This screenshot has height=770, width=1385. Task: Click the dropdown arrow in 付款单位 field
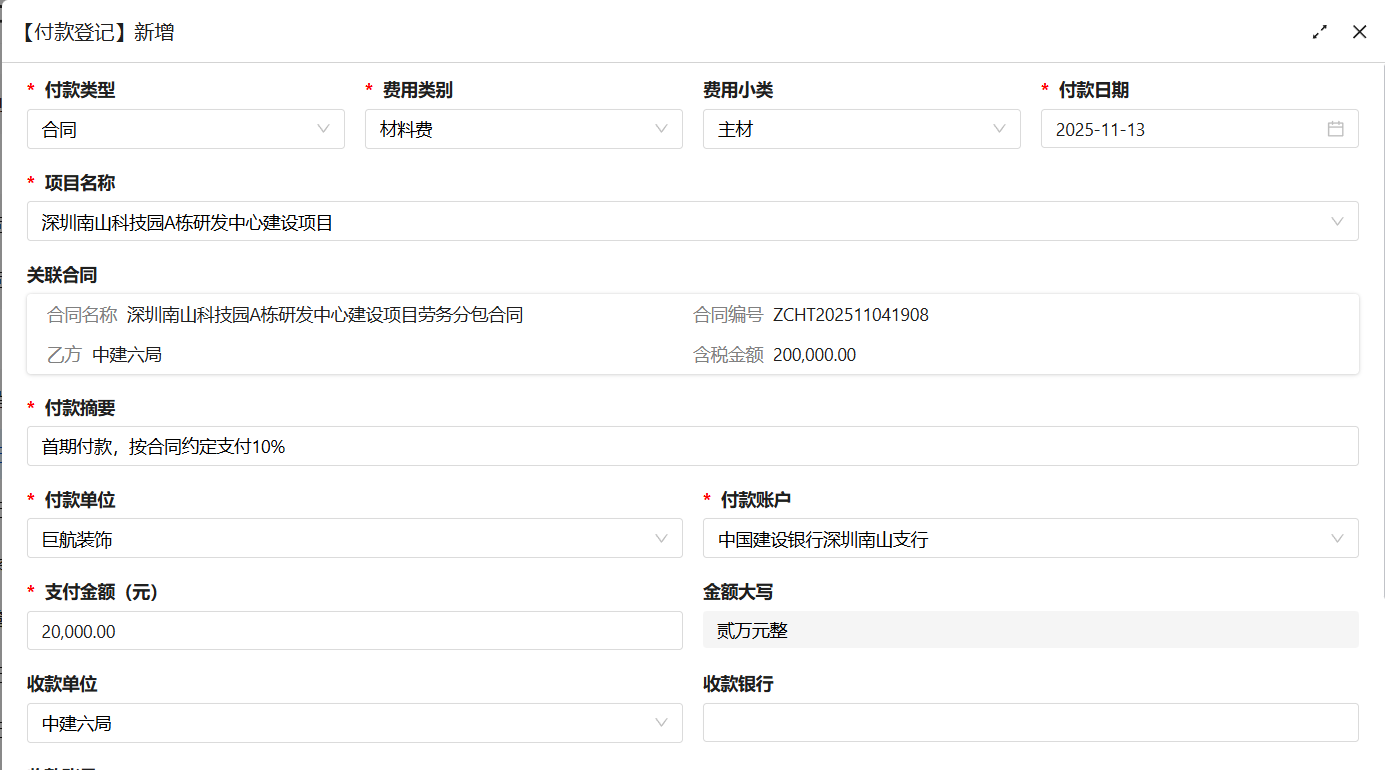pyautogui.click(x=661, y=538)
